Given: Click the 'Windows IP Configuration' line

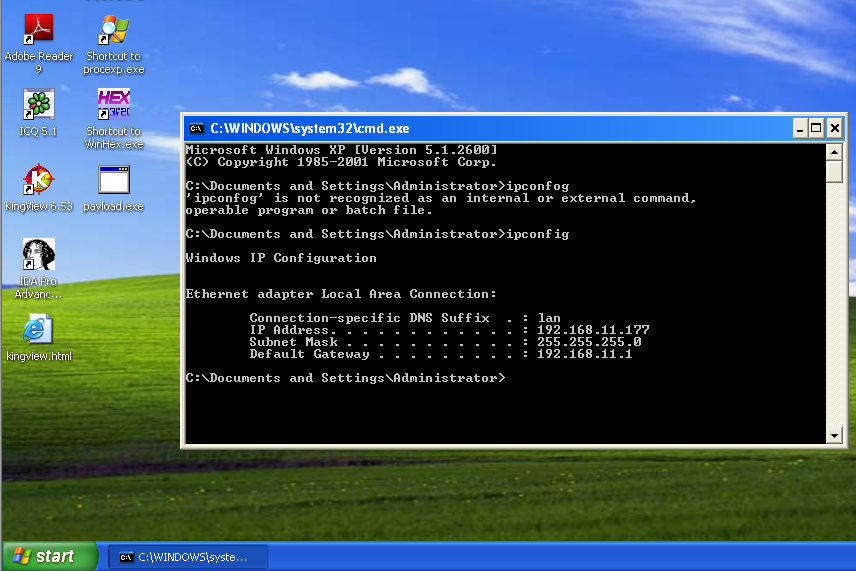Looking at the screenshot, I should (281, 258).
